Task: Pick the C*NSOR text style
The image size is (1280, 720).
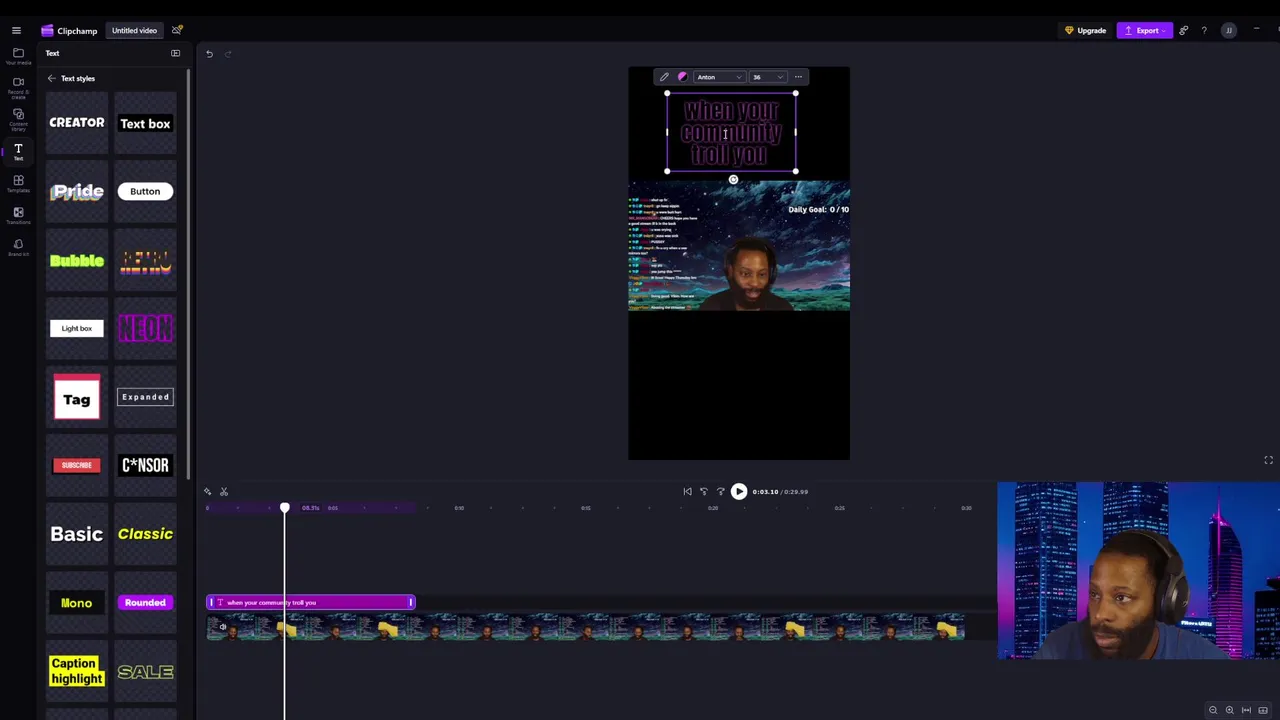Action: 145,465
